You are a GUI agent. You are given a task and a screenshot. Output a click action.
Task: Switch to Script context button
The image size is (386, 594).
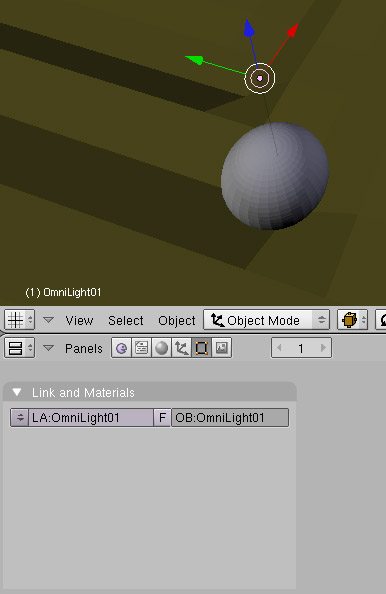[x=141, y=348]
